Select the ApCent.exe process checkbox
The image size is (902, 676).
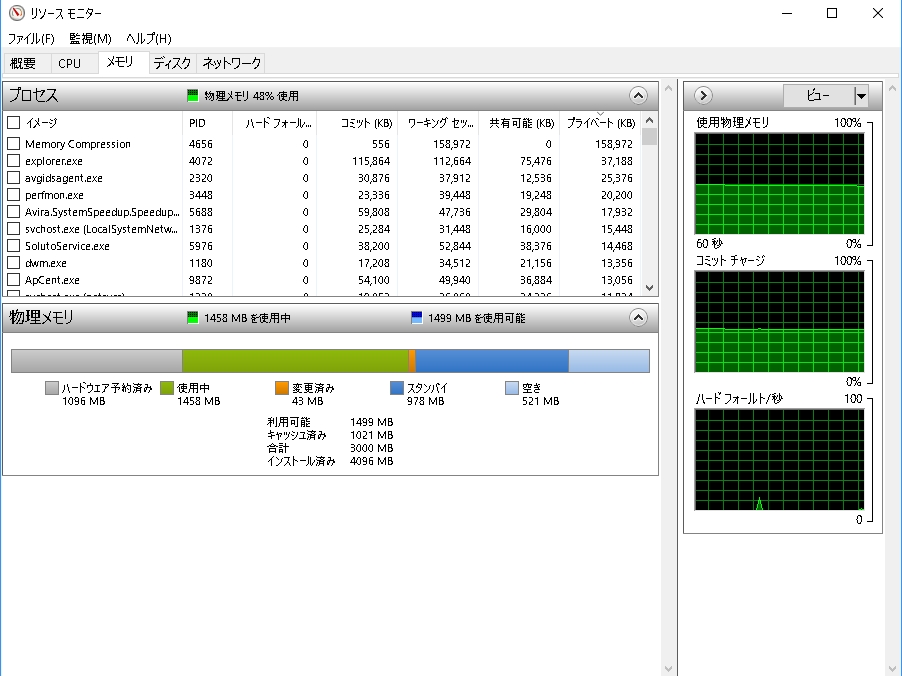pyautogui.click(x=14, y=280)
